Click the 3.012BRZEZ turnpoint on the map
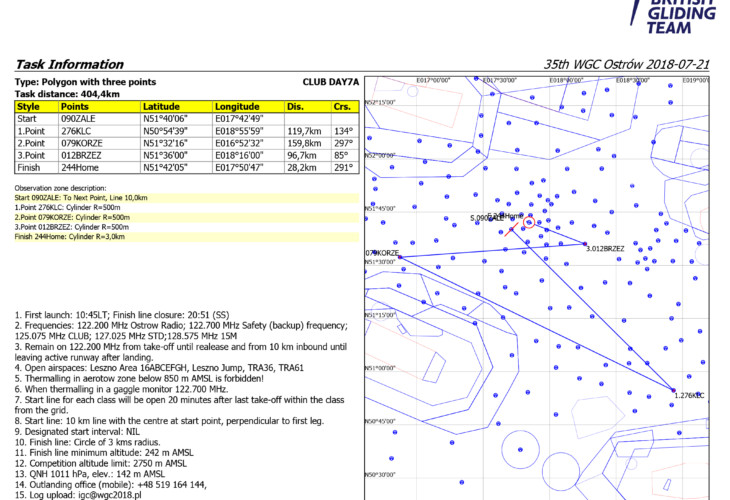This screenshot has width=730, height=500. coord(586,244)
